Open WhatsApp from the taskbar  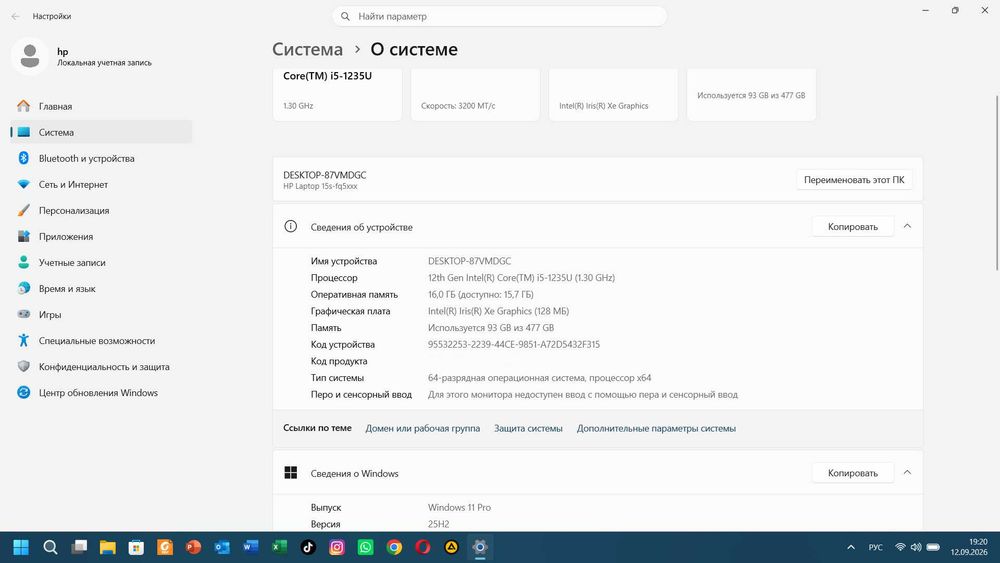tap(365, 547)
